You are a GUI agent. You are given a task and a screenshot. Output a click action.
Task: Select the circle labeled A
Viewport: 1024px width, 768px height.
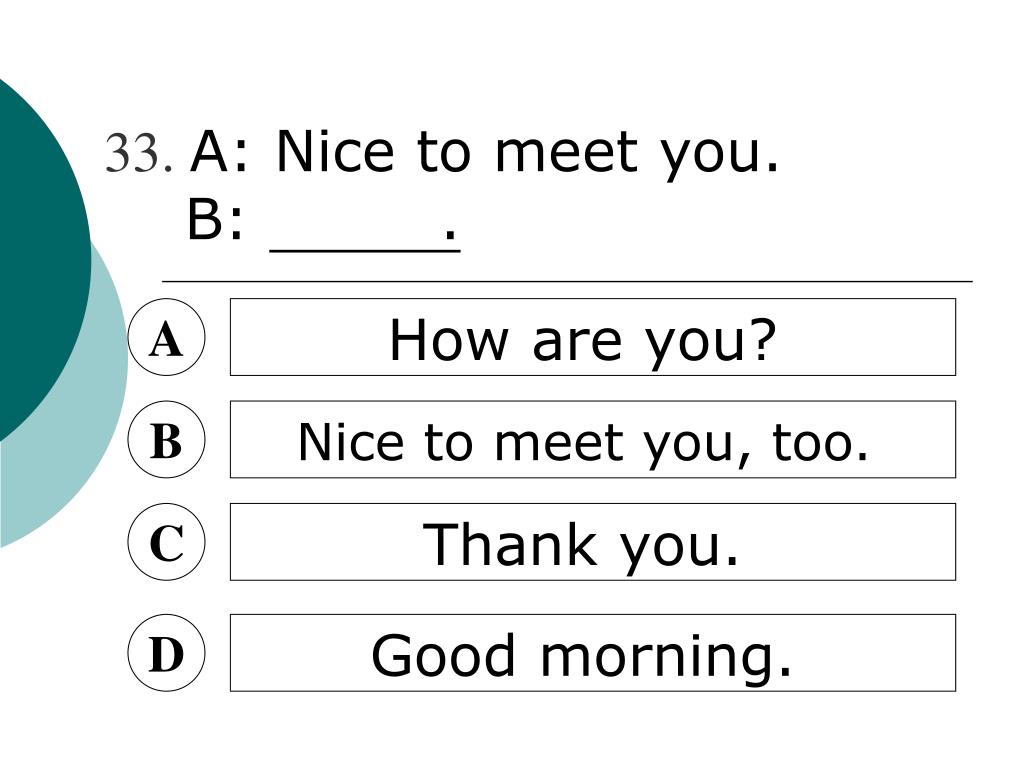tap(167, 337)
